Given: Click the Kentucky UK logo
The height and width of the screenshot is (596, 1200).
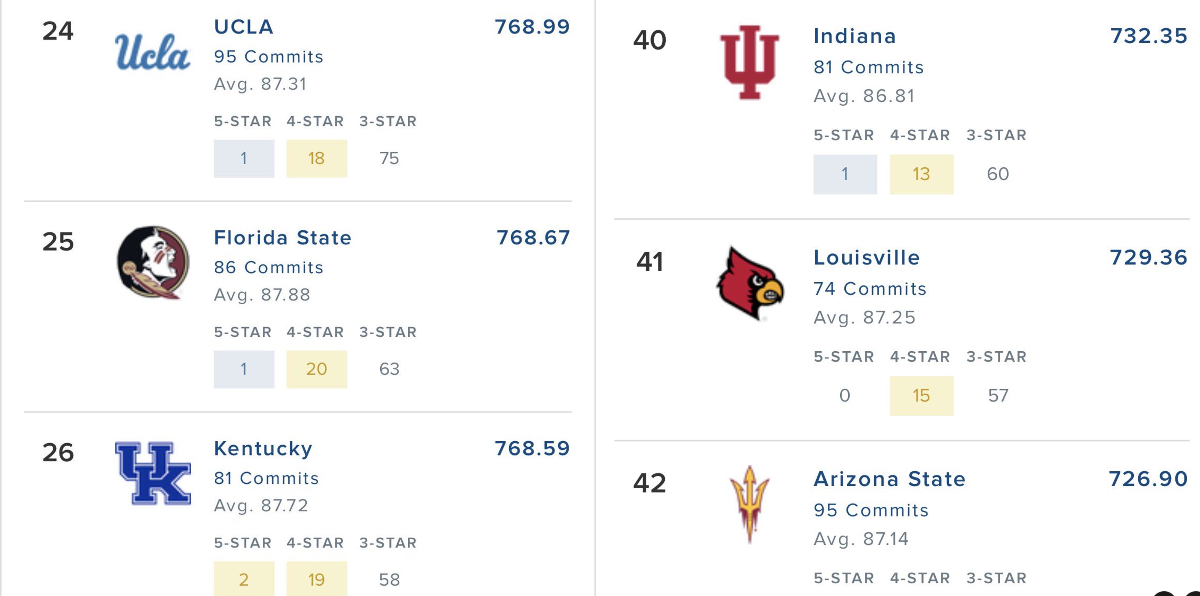Looking at the screenshot, I should (152, 474).
